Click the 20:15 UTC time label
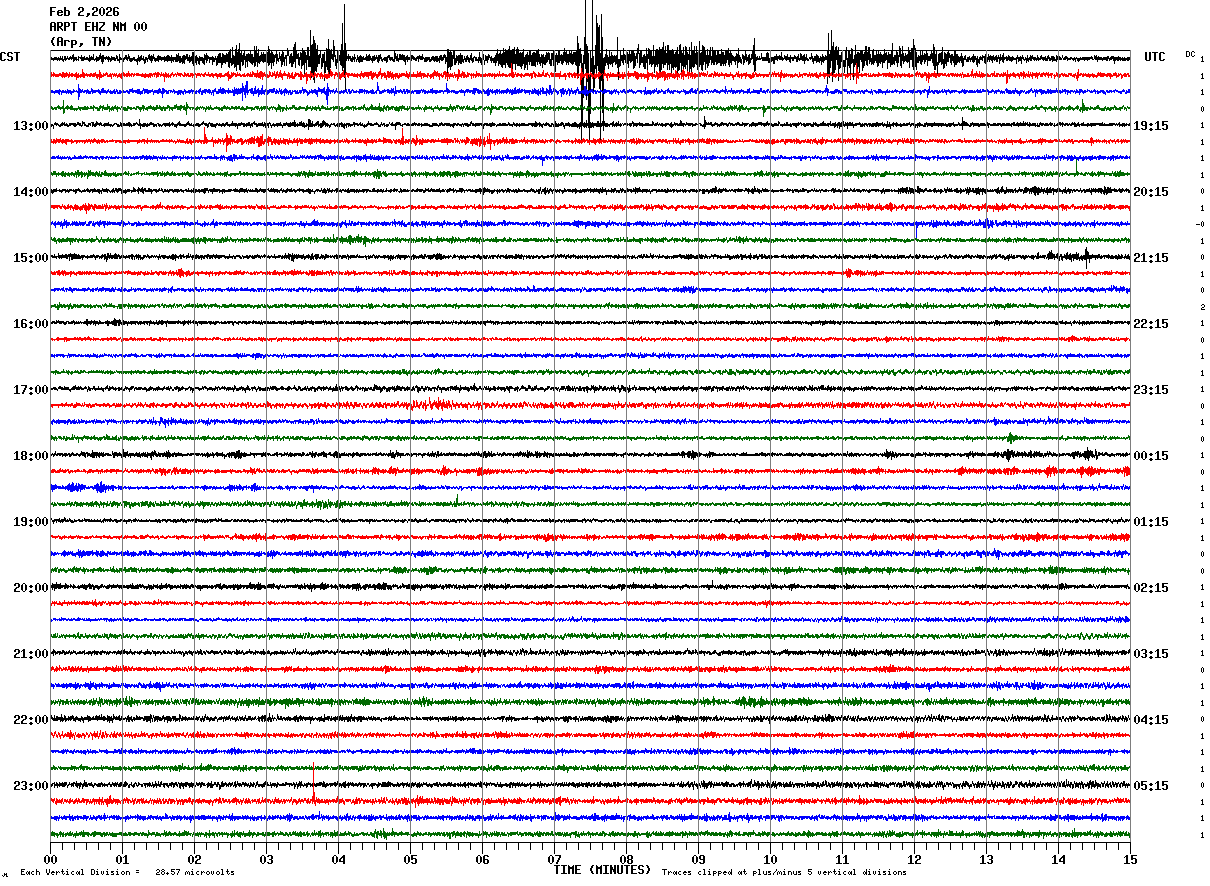The width and height of the screenshot is (1210, 886). (1151, 192)
